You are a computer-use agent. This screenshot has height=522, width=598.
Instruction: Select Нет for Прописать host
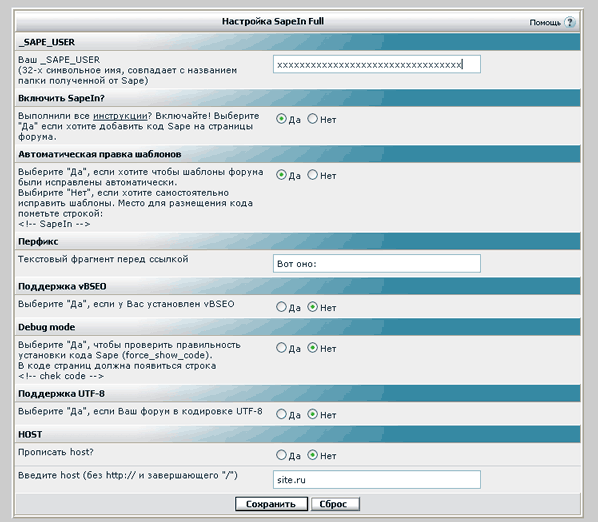pyautogui.click(x=312, y=455)
